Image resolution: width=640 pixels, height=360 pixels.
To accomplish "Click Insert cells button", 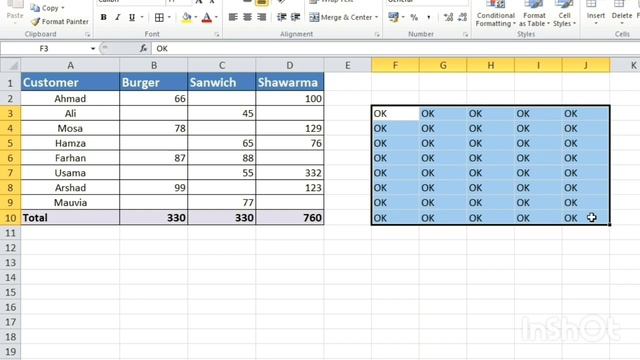I will (x=596, y=12).
